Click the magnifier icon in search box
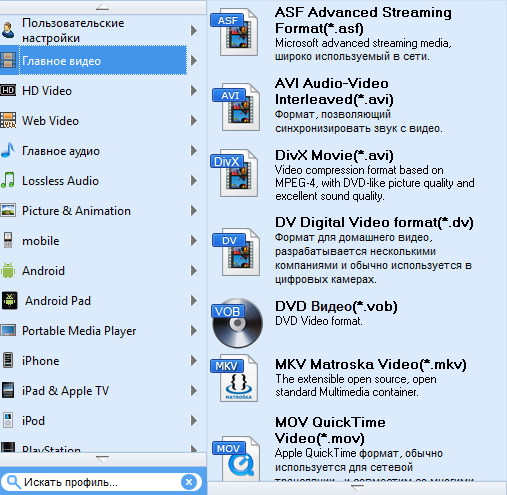Viewport: 507px width, 495px height. coord(13,482)
